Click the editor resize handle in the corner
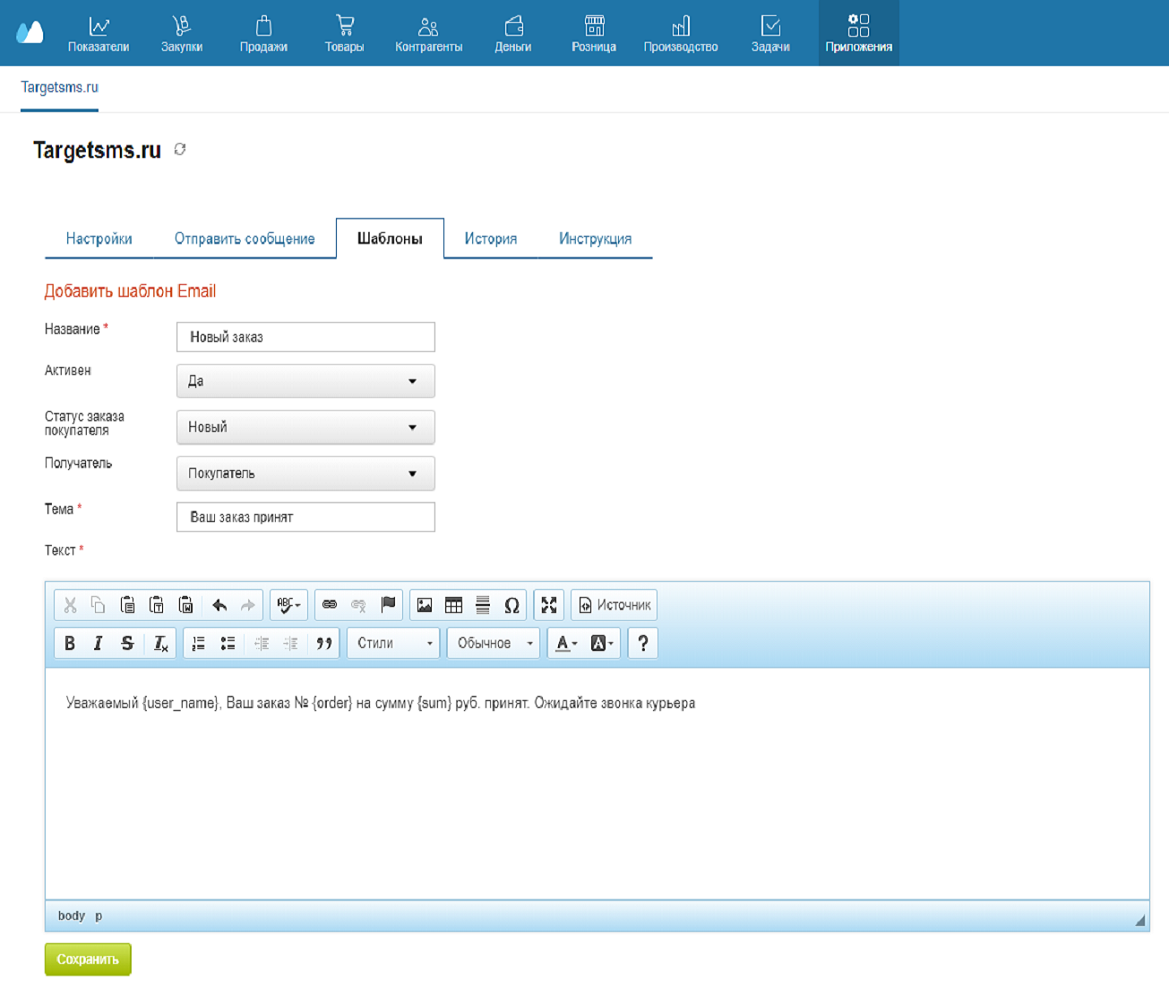 (1140, 920)
